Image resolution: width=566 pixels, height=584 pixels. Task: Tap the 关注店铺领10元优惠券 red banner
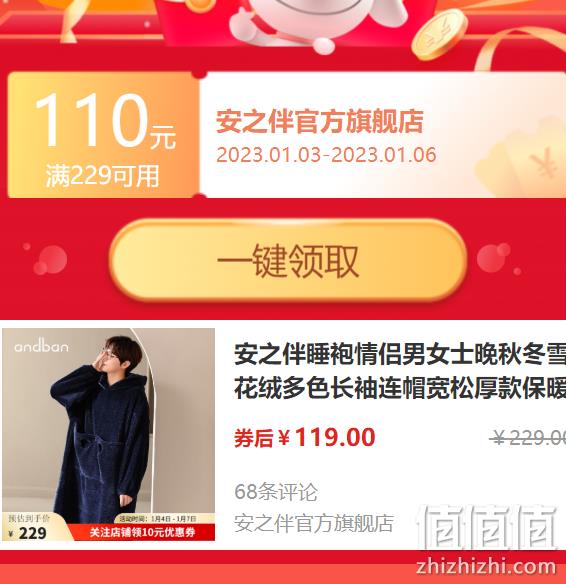(x=143, y=532)
